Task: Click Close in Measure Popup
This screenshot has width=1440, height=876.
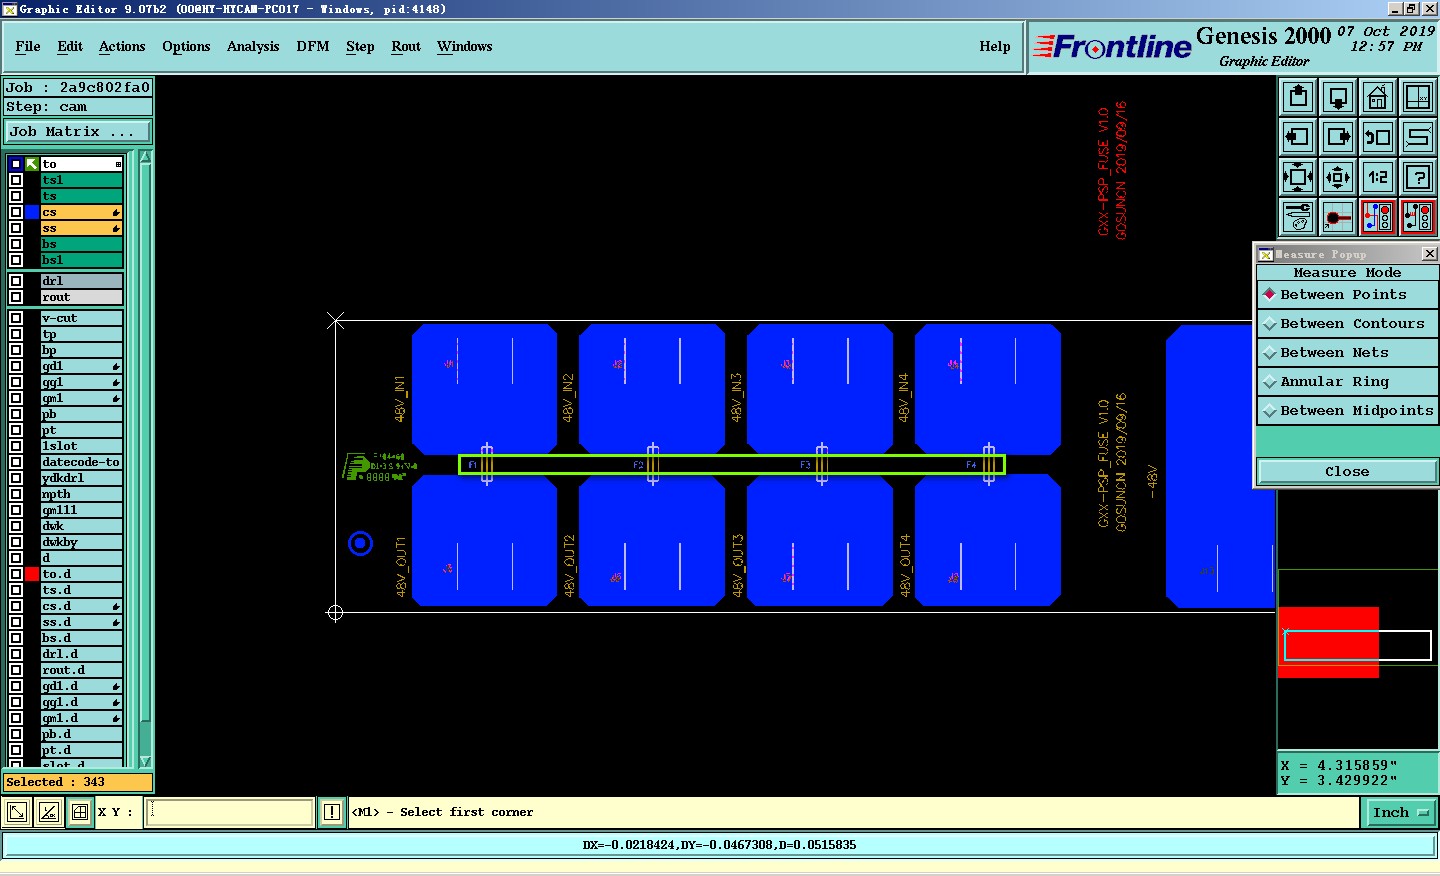Action: (1347, 472)
